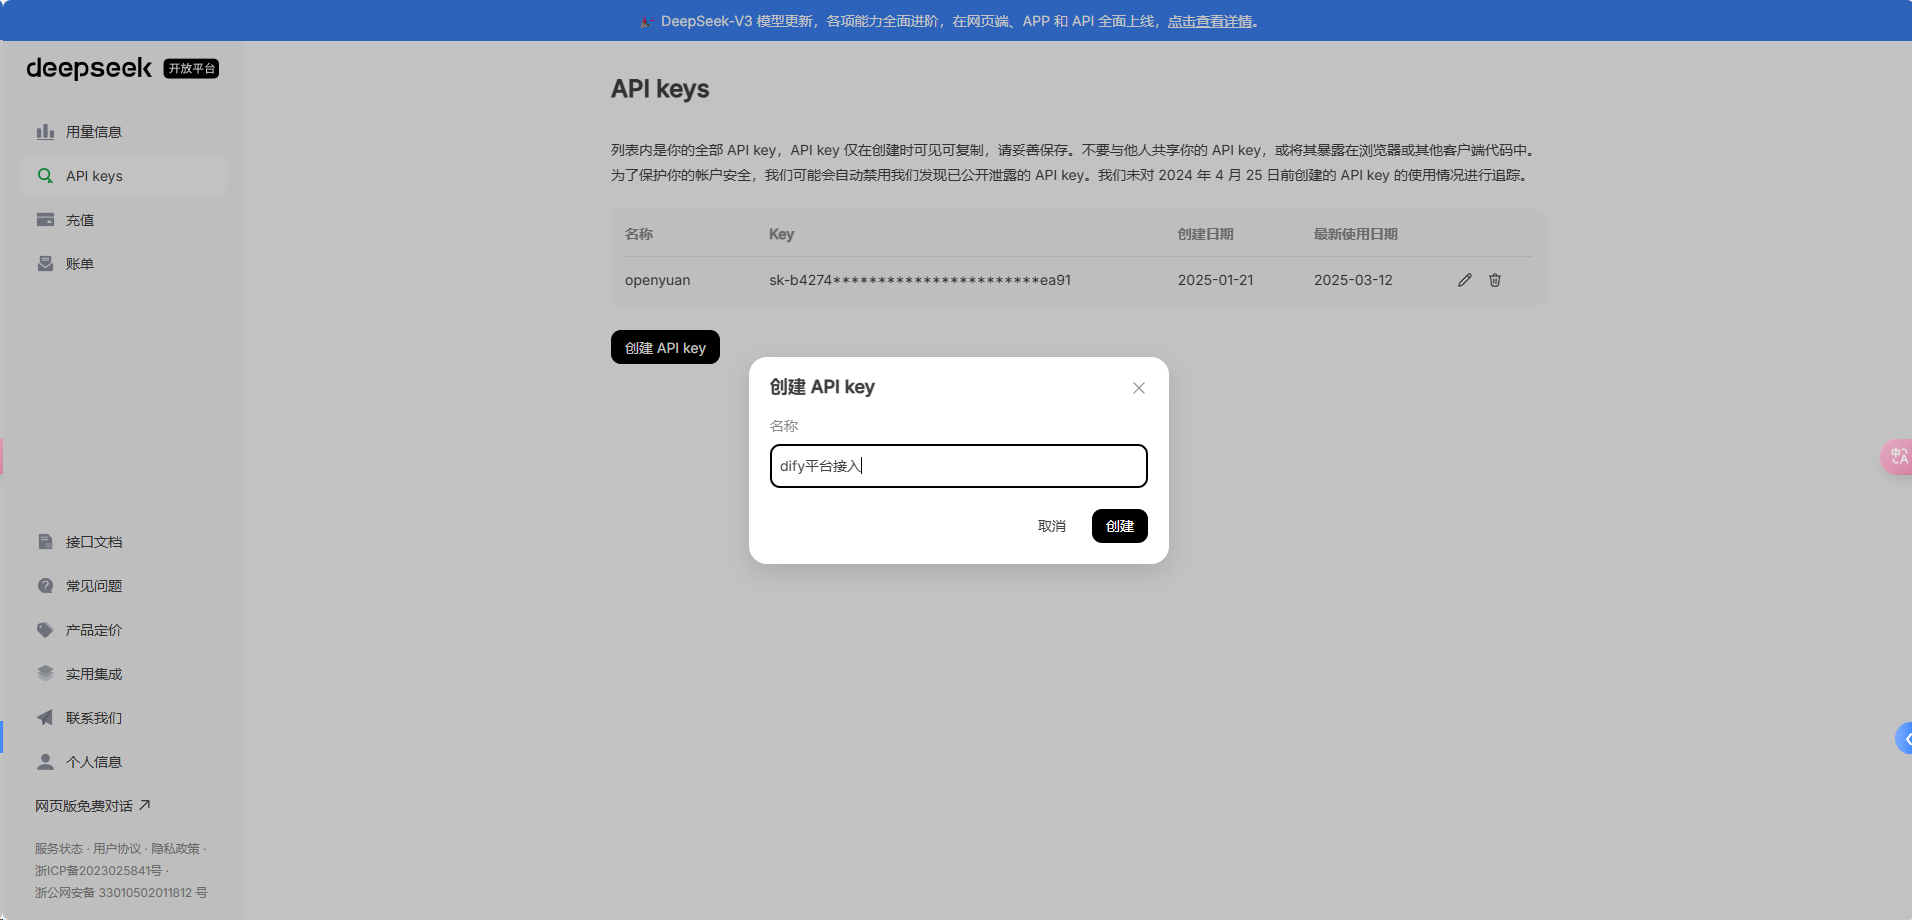Click the 最新使用日期 column header
The height and width of the screenshot is (920, 1912).
(x=1355, y=234)
